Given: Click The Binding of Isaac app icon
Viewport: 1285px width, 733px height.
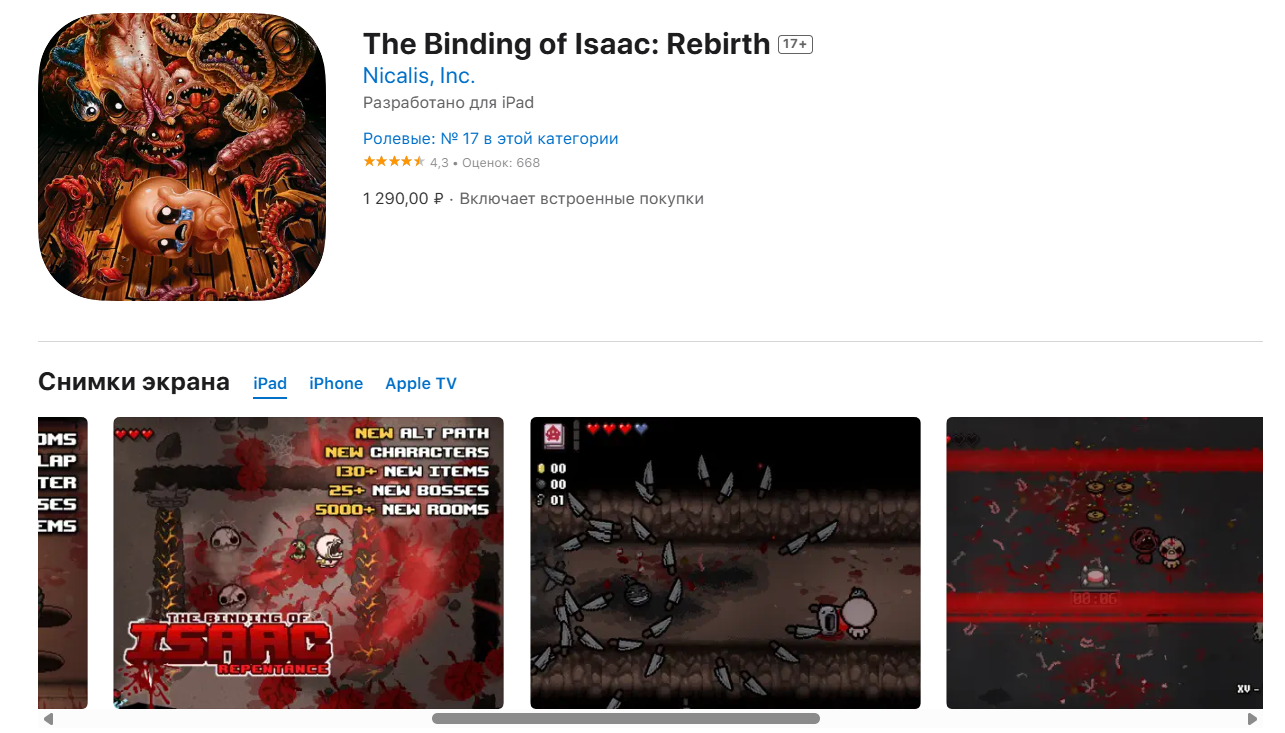Looking at the screenshot, I should [182, 157].
